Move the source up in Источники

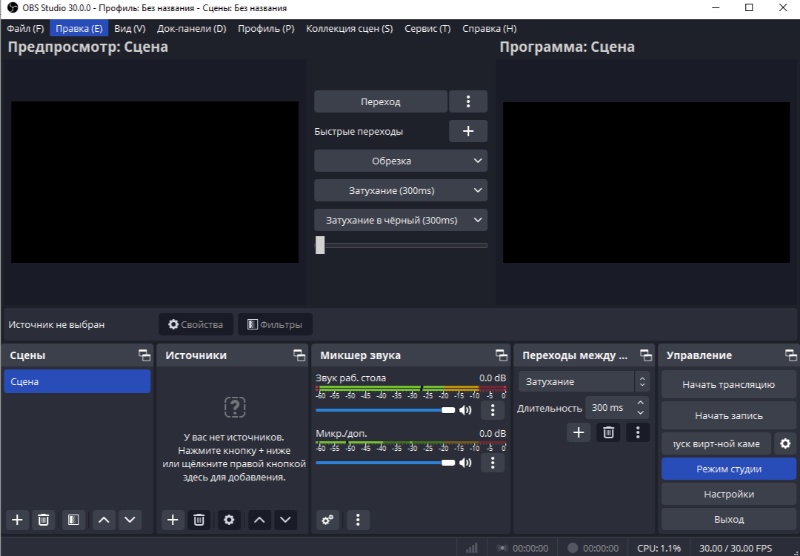click(259, 520)
